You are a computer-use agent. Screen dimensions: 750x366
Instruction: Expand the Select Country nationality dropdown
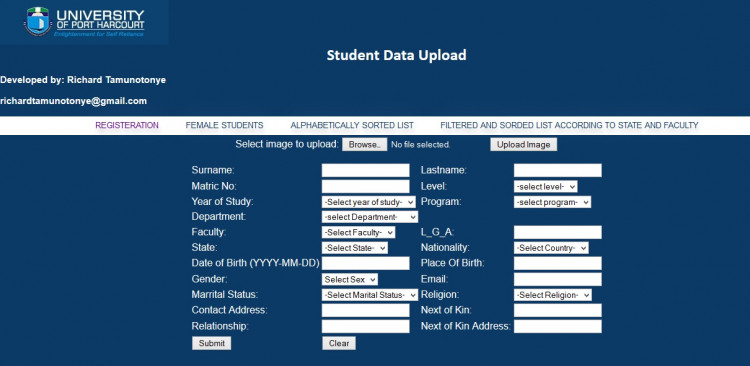(x=551, y=248)
